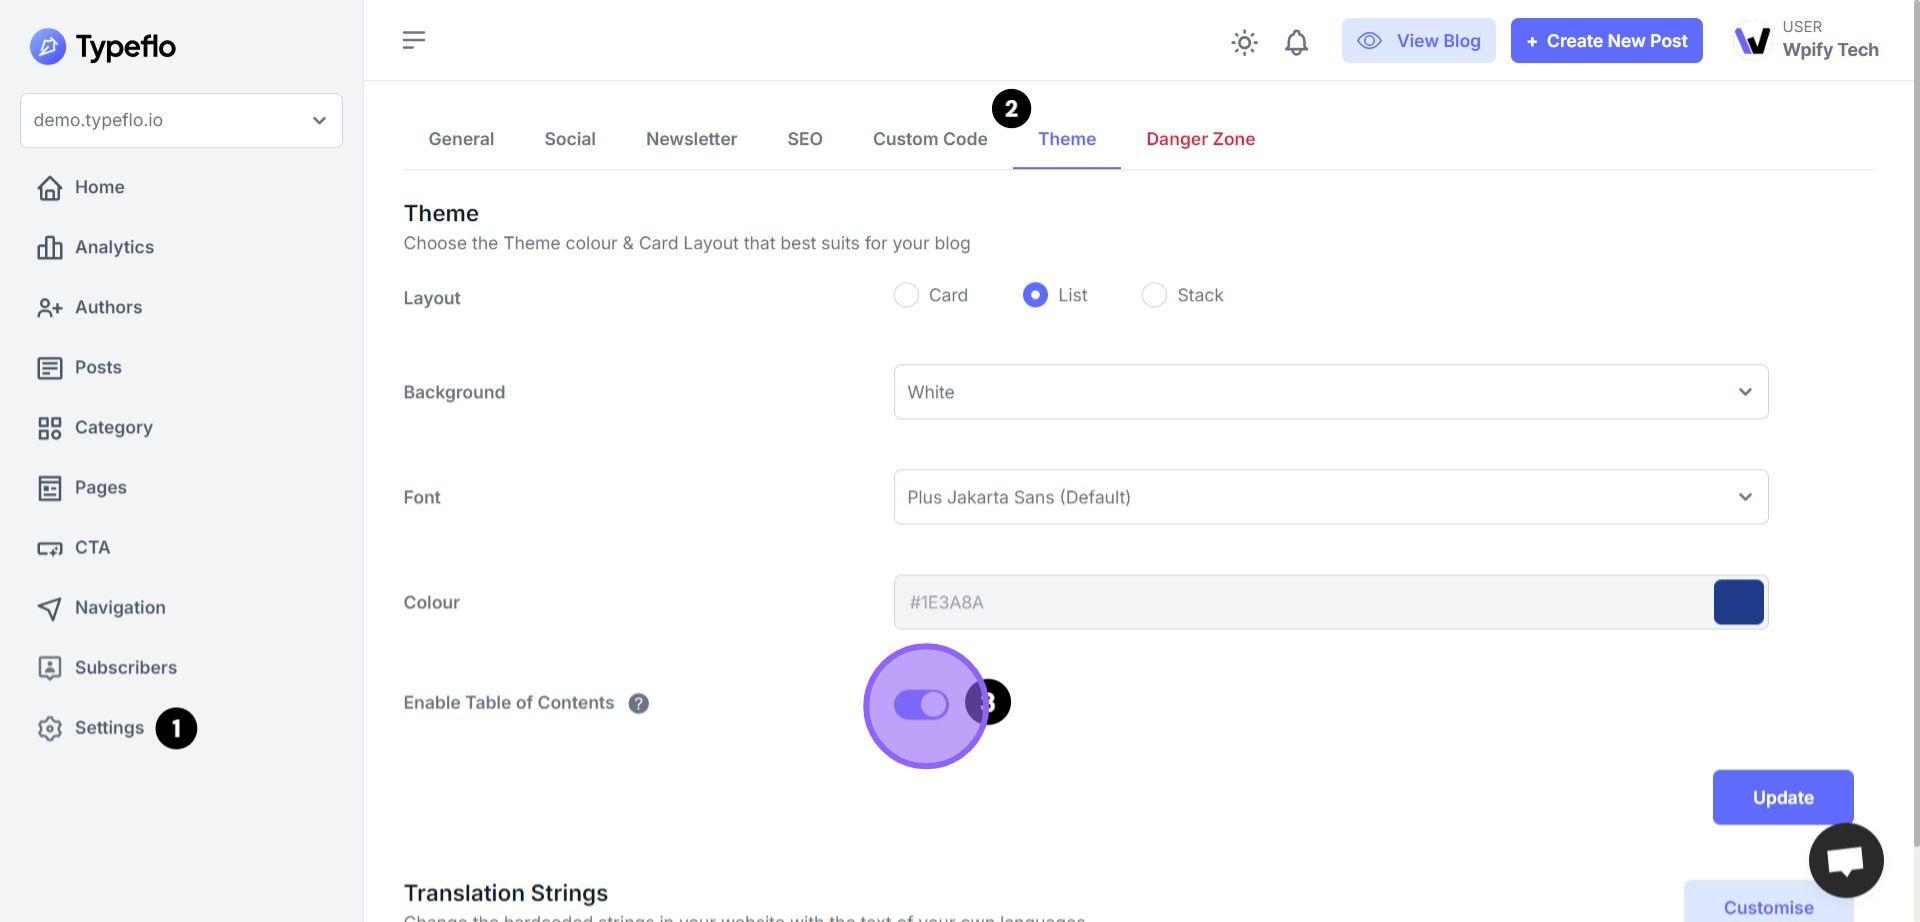Image resolution: width=1920 pixels, height=922 pixels.
Task: Select the Card layout radio button
Action: point(906,295)
